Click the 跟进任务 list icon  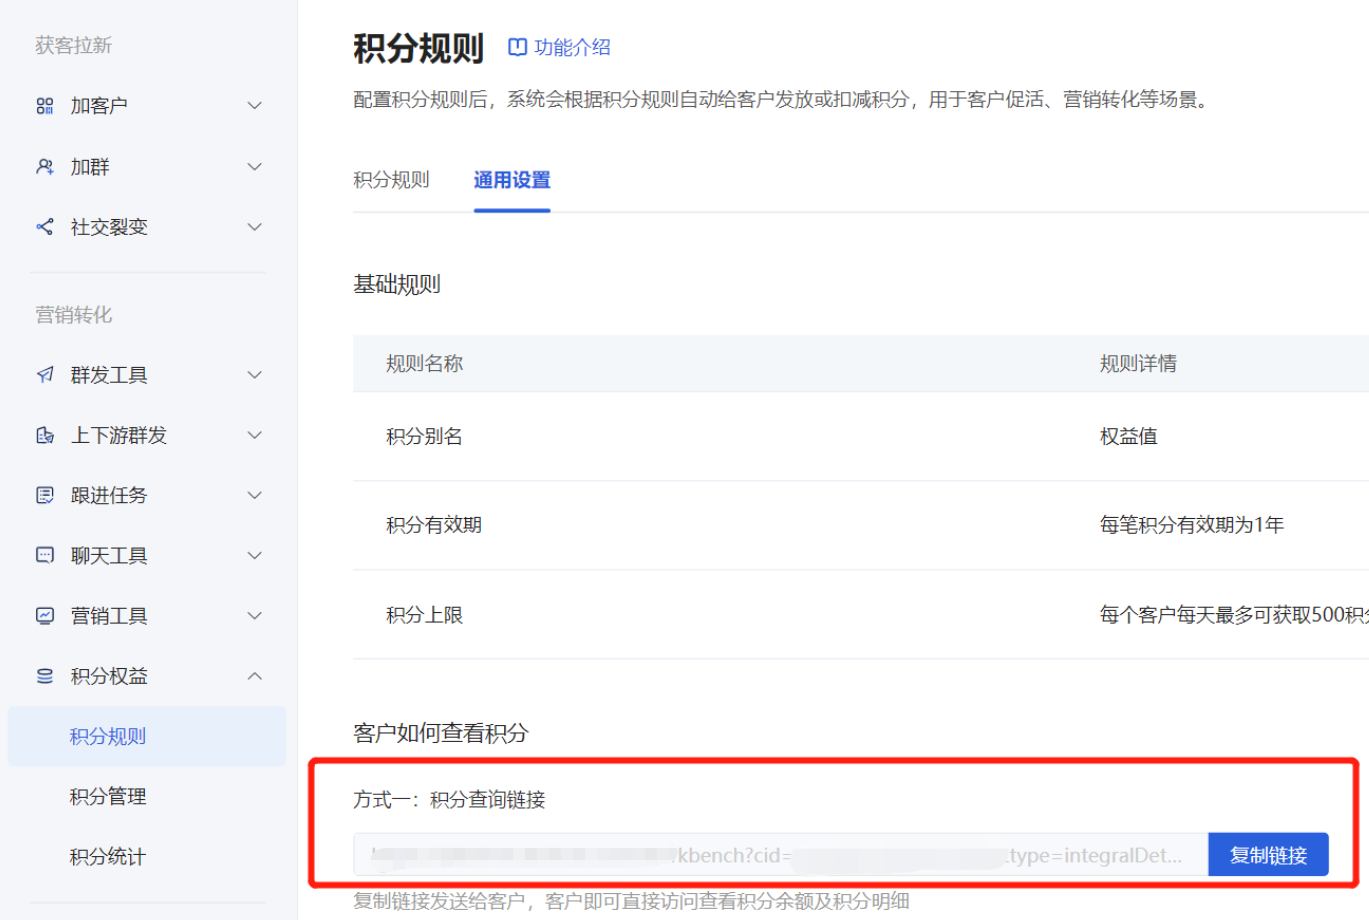pos(45,495)
